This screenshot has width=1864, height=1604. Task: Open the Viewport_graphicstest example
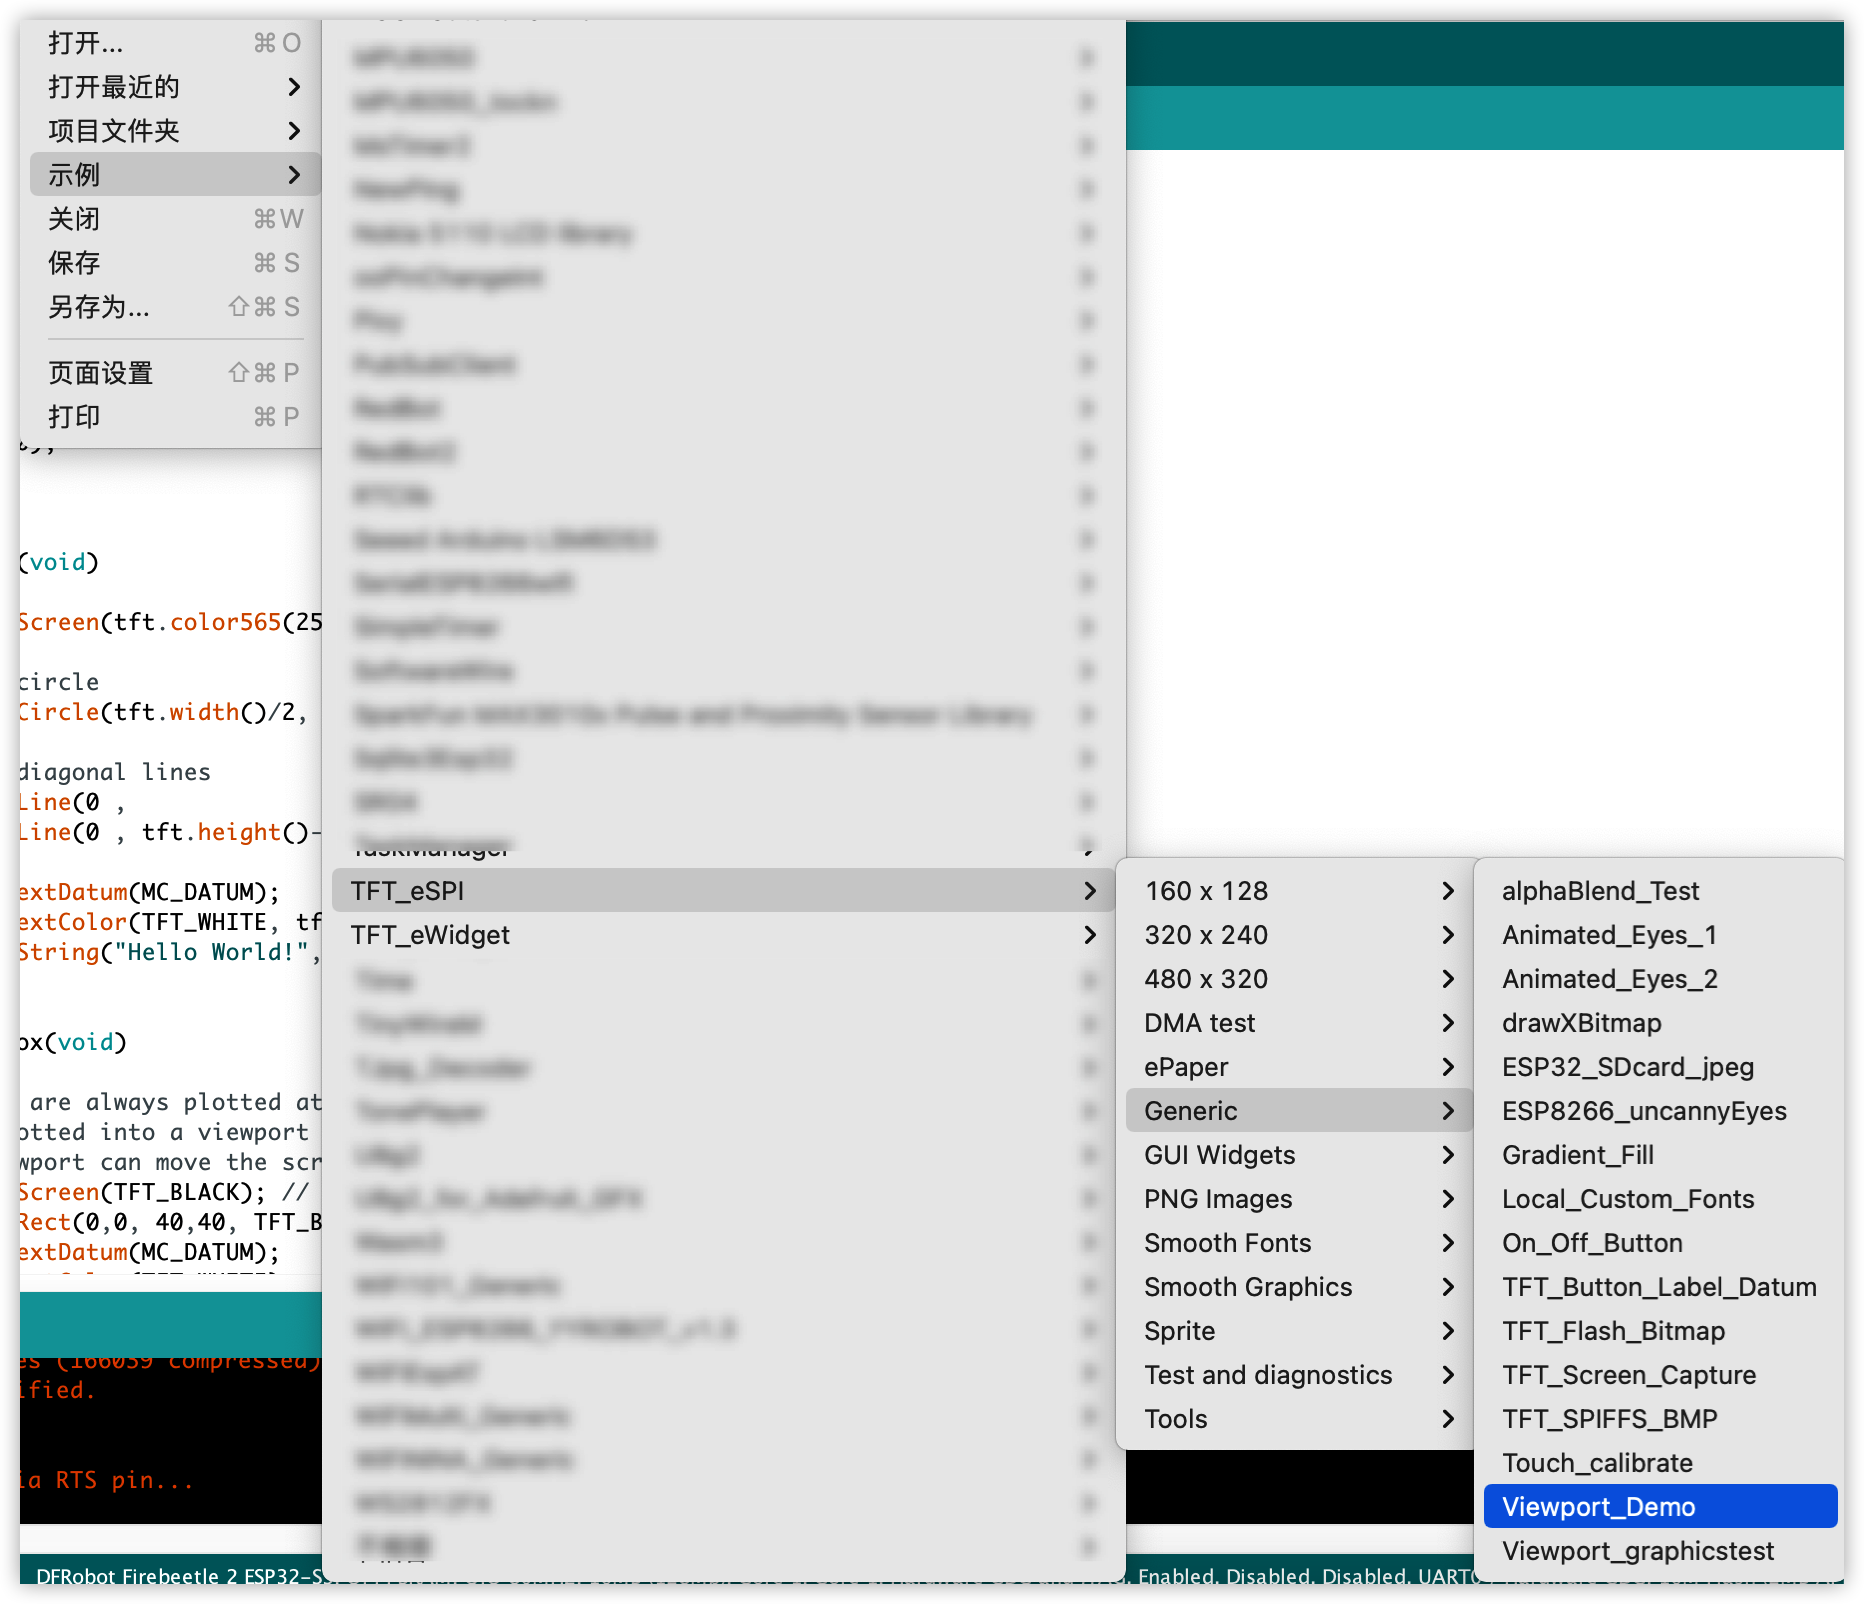pyautogui.click(x=1660, y=1551)
